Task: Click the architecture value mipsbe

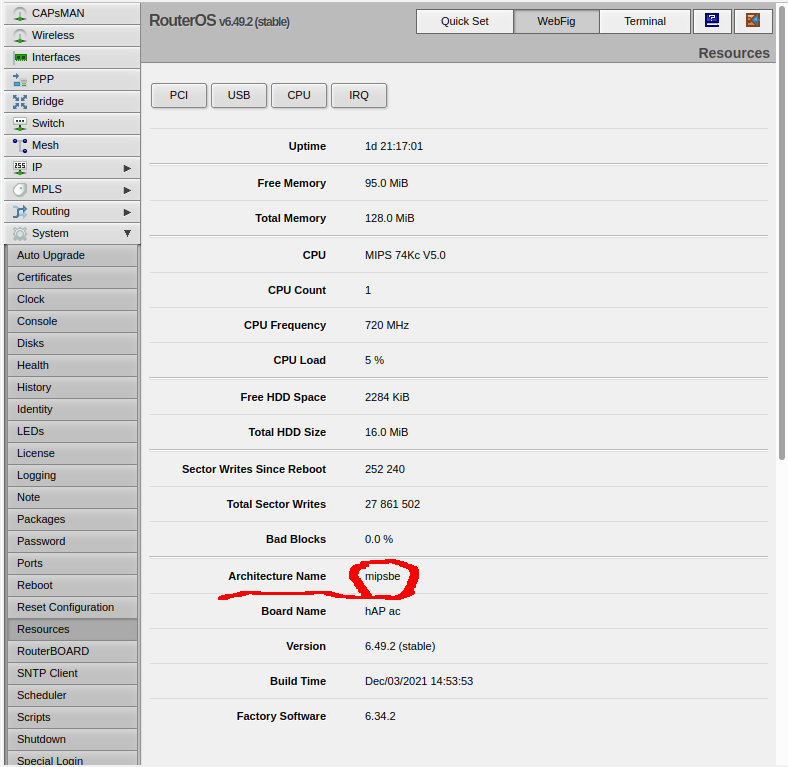Action: point(382,577)
